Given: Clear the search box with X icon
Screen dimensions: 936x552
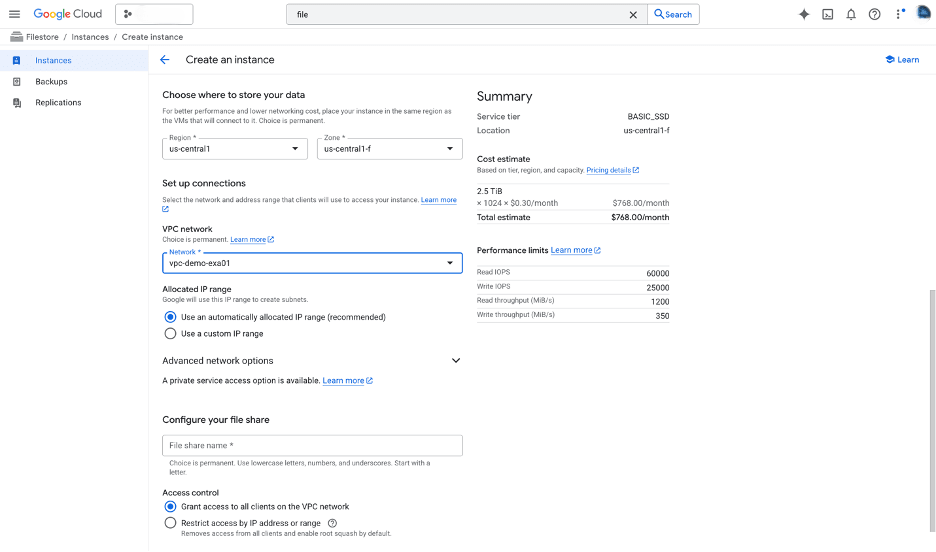Looking at the screenshot, I should tap(633, 14).
